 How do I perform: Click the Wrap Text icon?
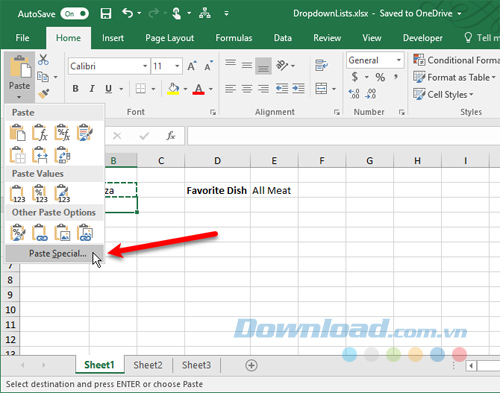[321, 65]
